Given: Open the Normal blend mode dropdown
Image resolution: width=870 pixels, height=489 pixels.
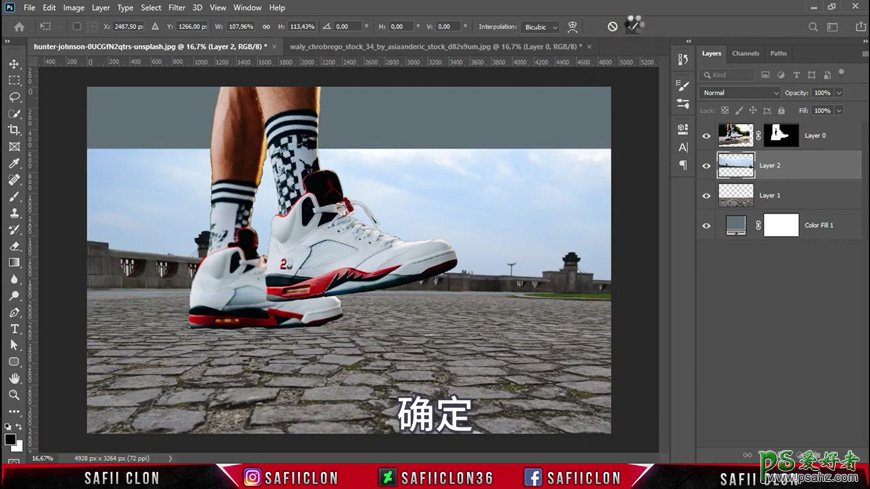Looking at the screenshot, I should tap(740, 93).
